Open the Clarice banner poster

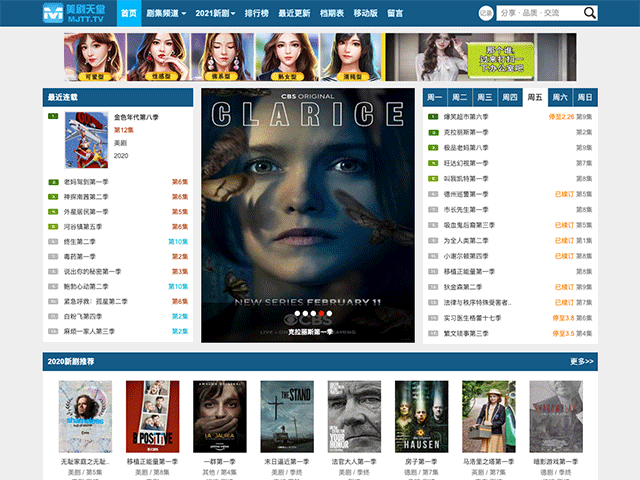[x=308, y=216]
